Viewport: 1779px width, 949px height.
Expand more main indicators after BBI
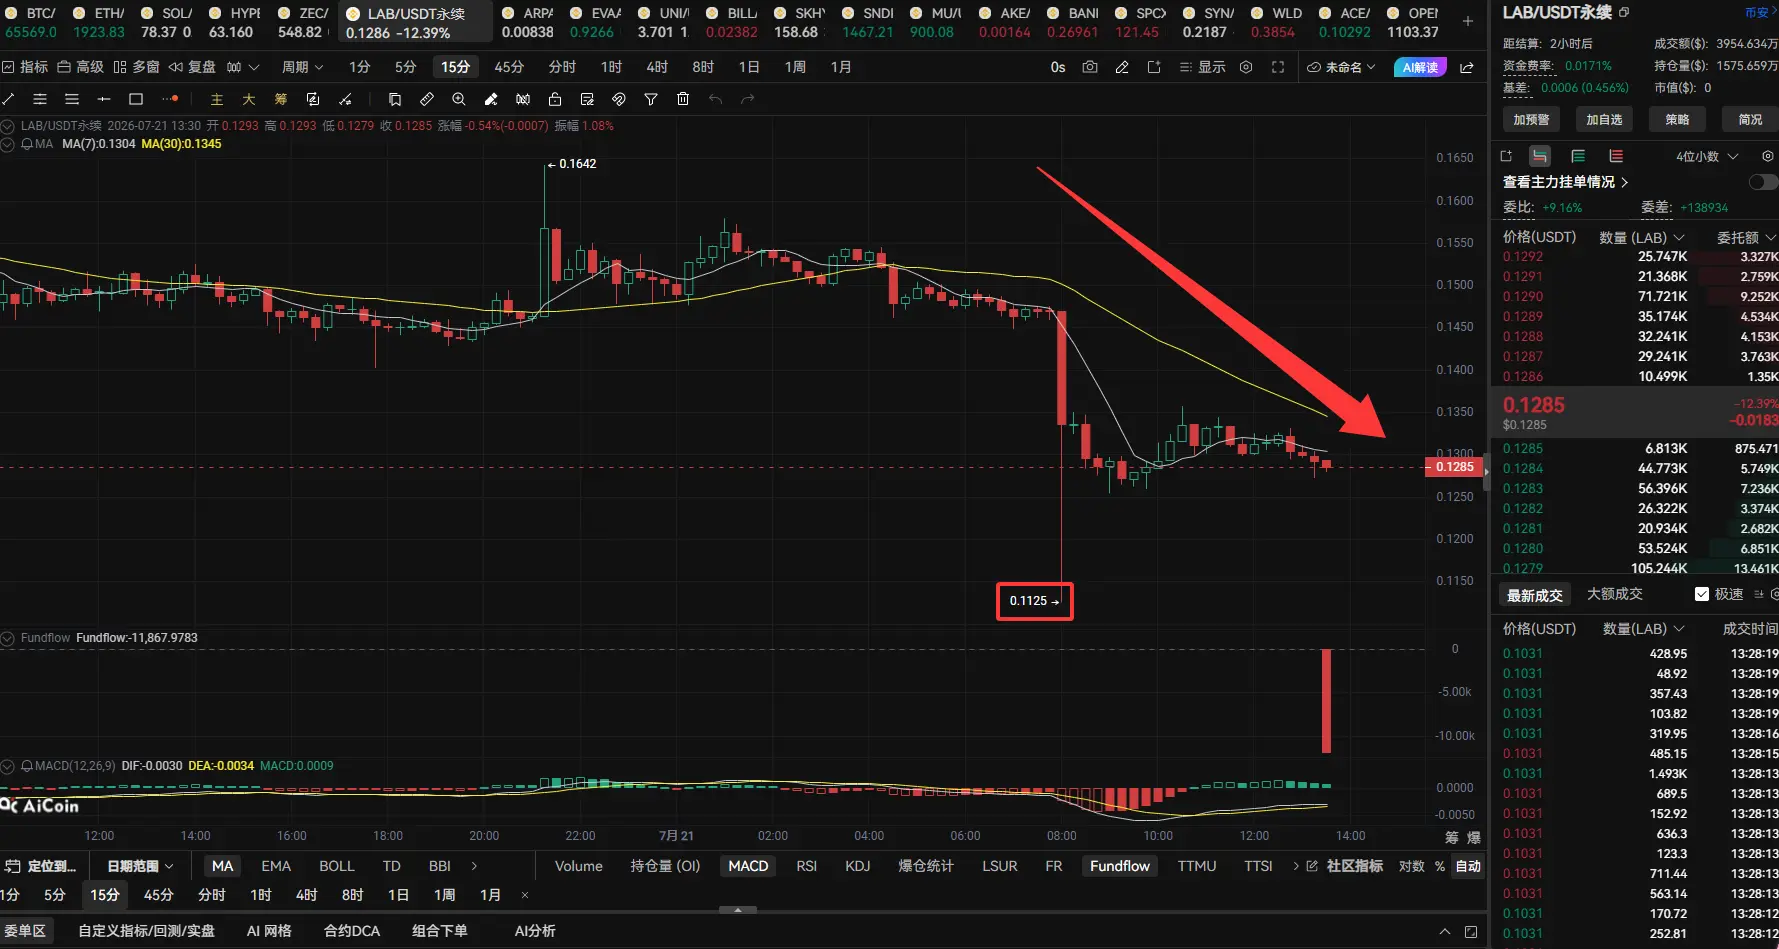[474, 866]
